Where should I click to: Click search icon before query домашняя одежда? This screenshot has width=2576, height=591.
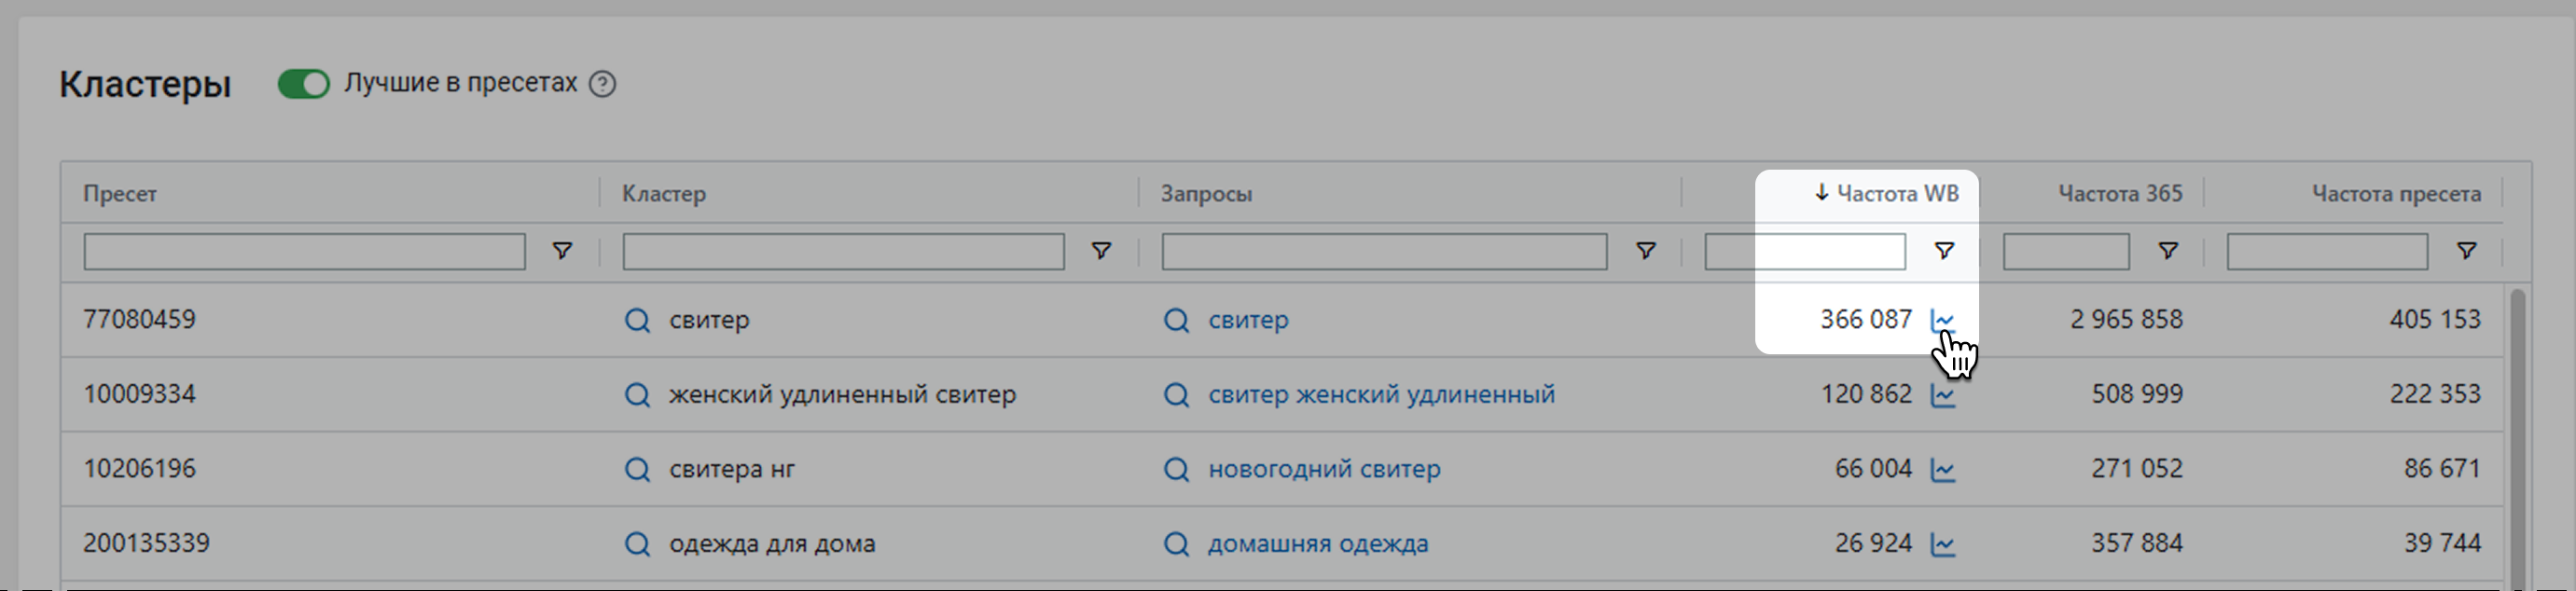click(1176, 544)
